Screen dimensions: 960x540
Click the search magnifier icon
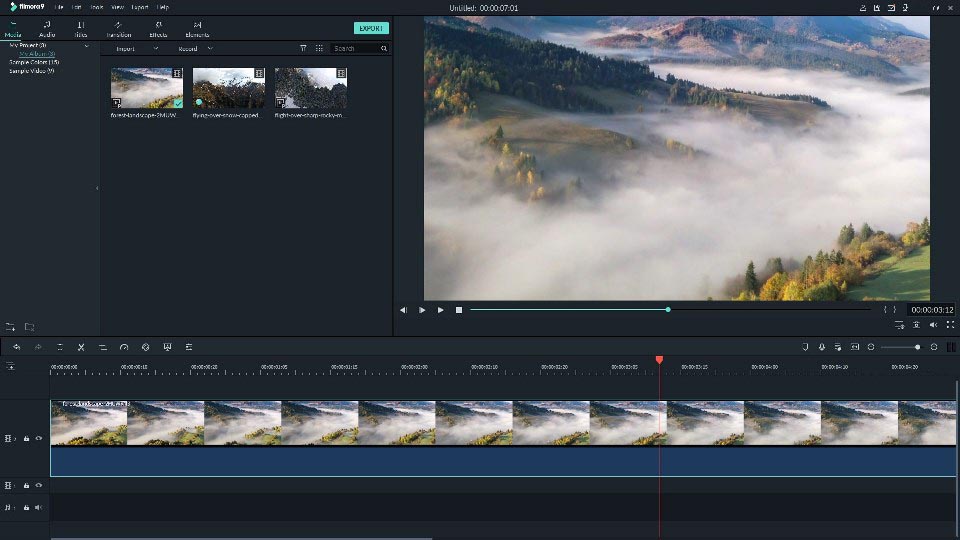[384, 48]
